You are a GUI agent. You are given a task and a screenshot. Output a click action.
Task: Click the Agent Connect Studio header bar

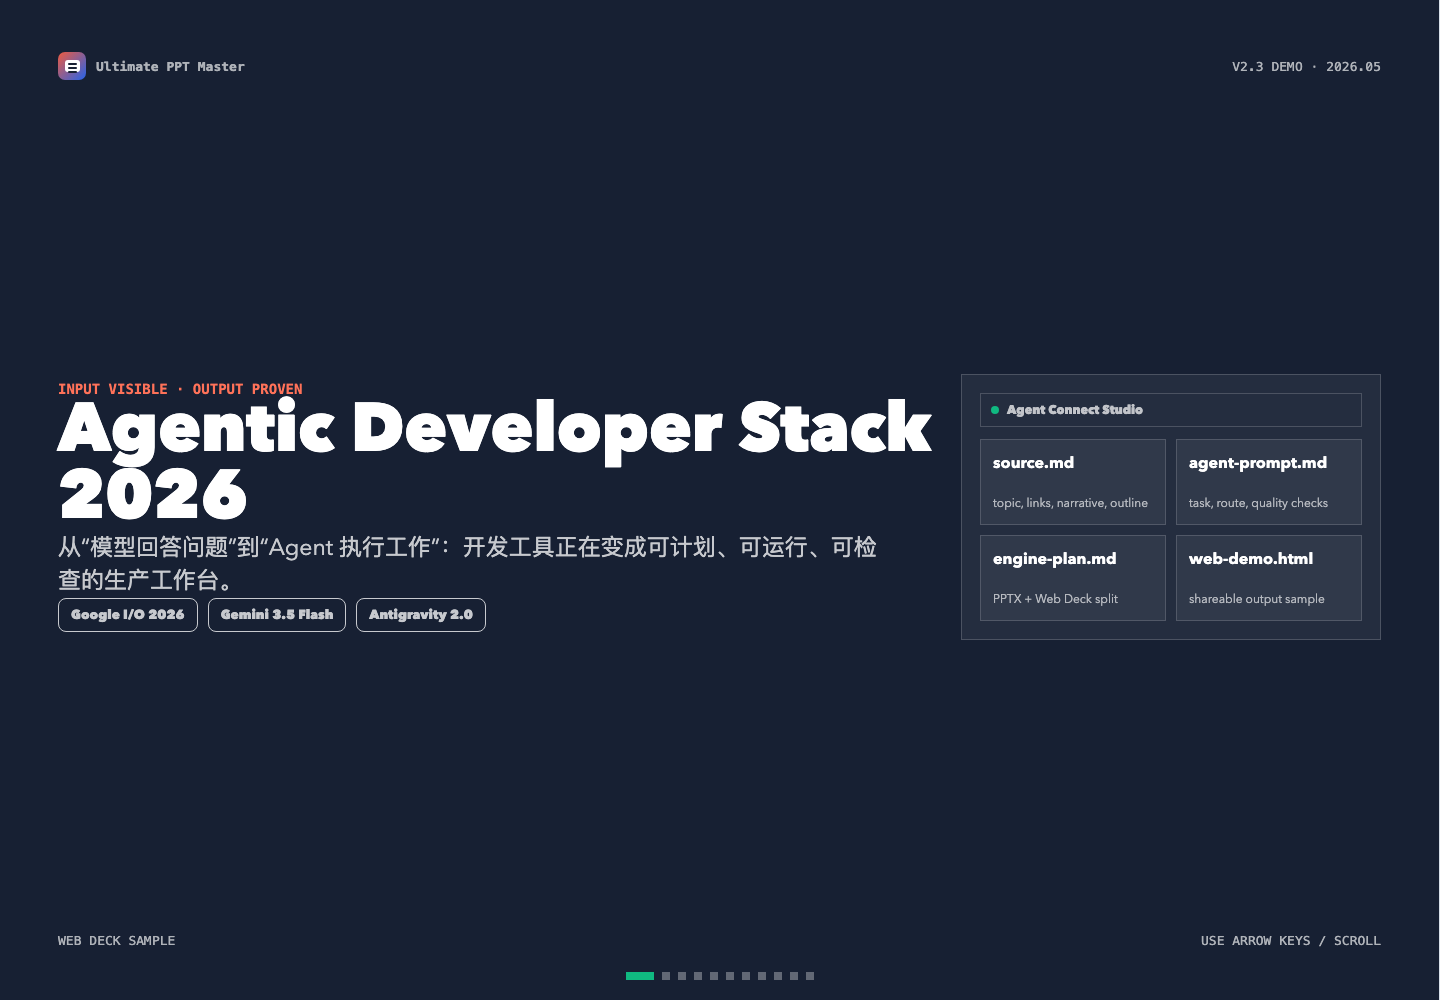[1171, 410]
